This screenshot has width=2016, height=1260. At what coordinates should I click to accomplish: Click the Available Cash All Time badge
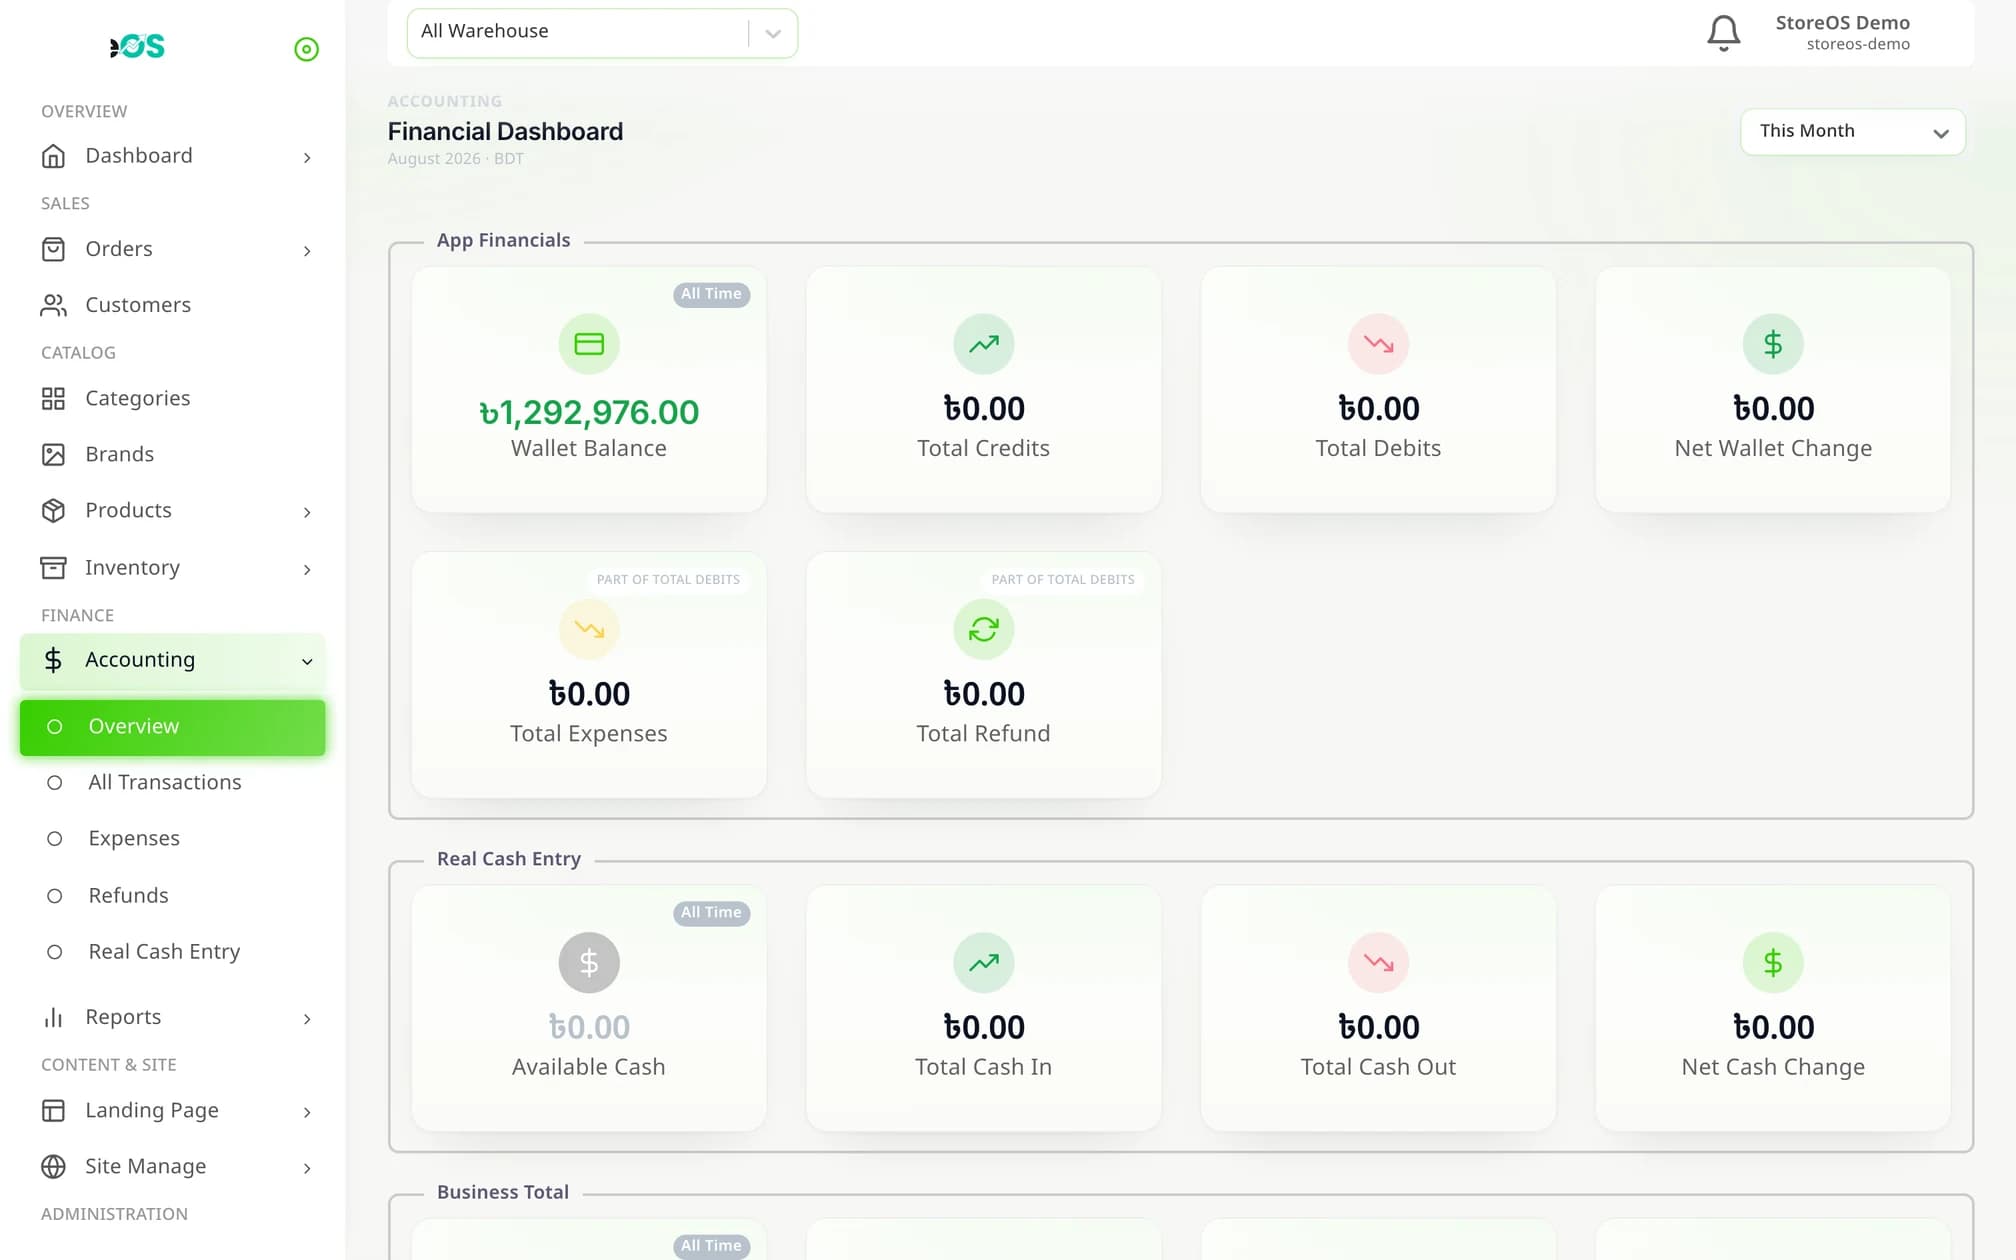pyautogui.click(x=711, y=913)
